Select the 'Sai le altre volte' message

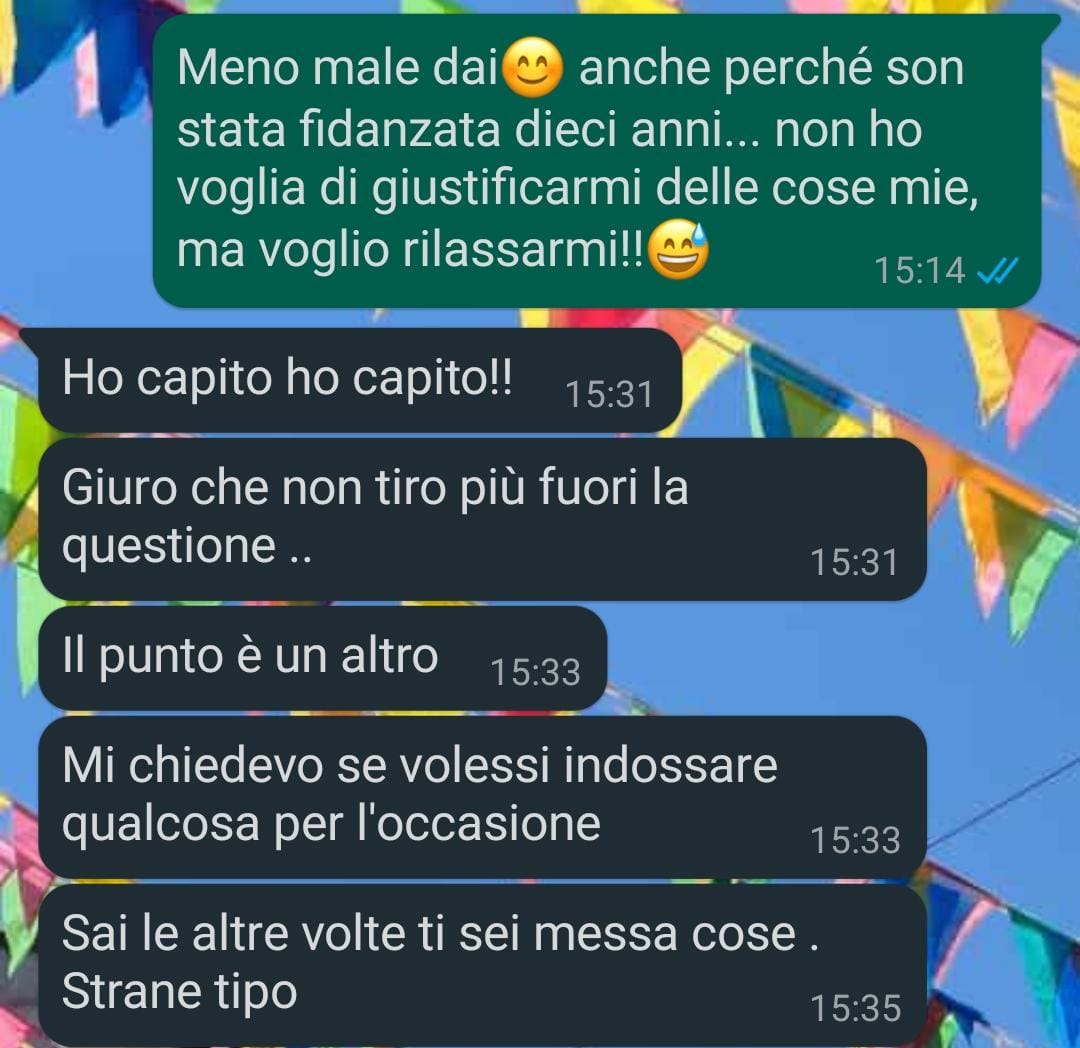(x=482, y=965)
